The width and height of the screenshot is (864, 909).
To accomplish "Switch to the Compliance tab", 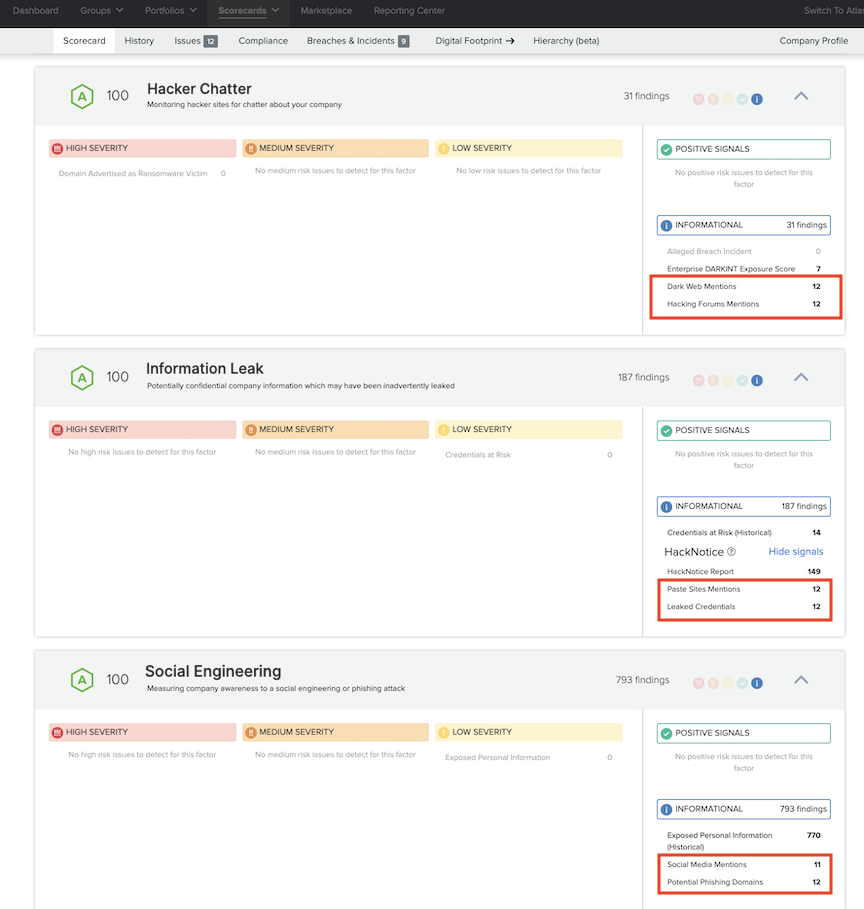I will 263,41.
